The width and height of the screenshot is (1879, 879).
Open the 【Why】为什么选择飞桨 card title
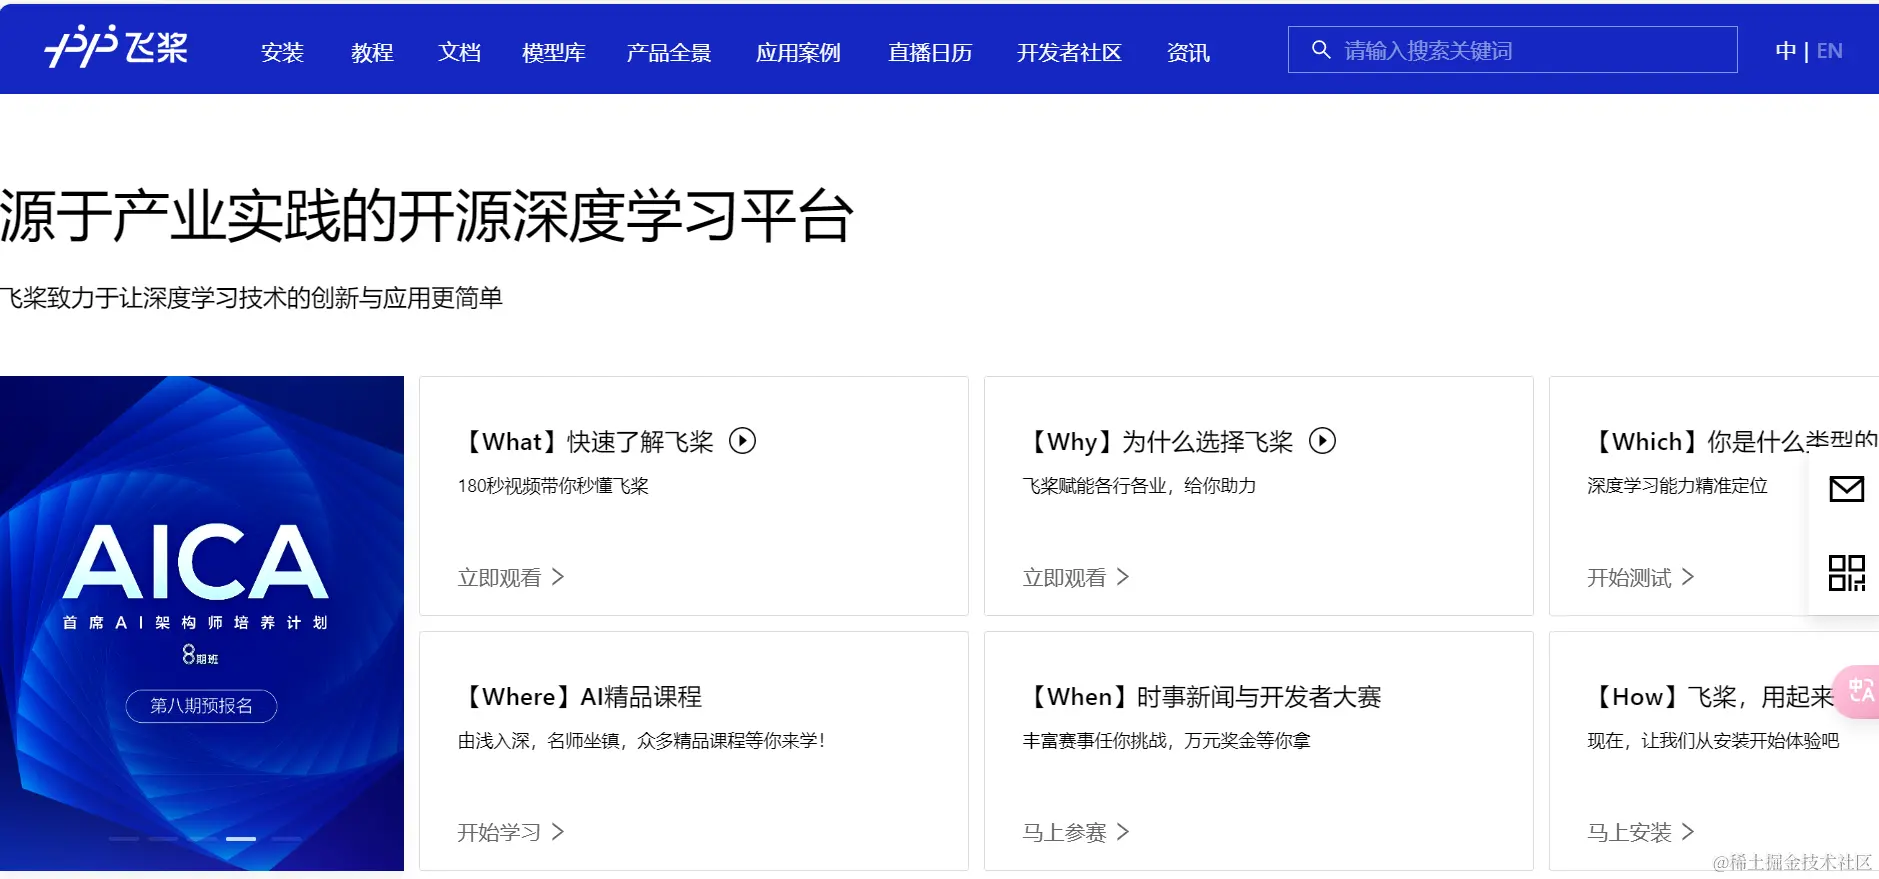(x=1159, y=442)
